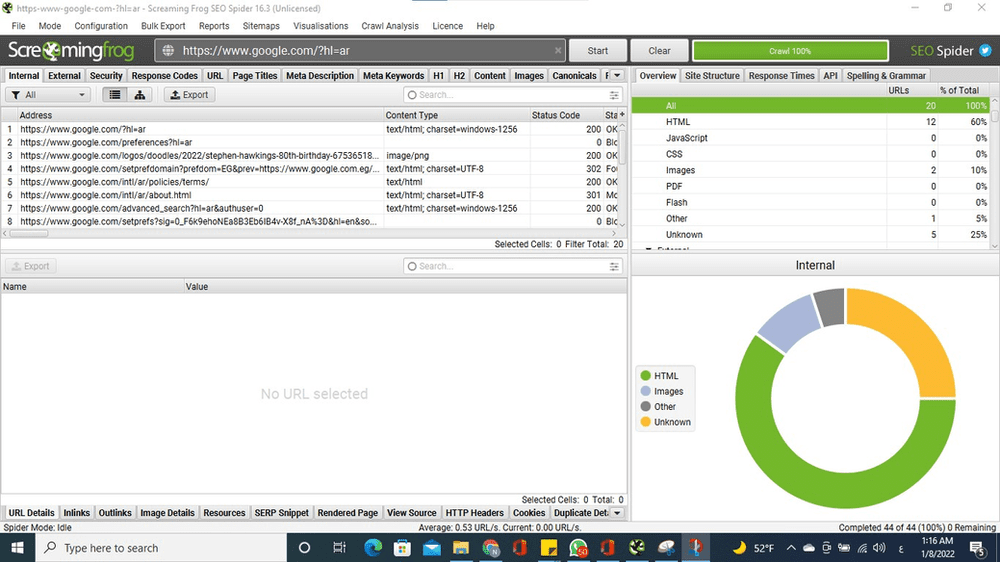The width and height of the screenshot is (1000, 562).
Task: Open Microsoft Store from taskbar
Action: coord(402,547)
